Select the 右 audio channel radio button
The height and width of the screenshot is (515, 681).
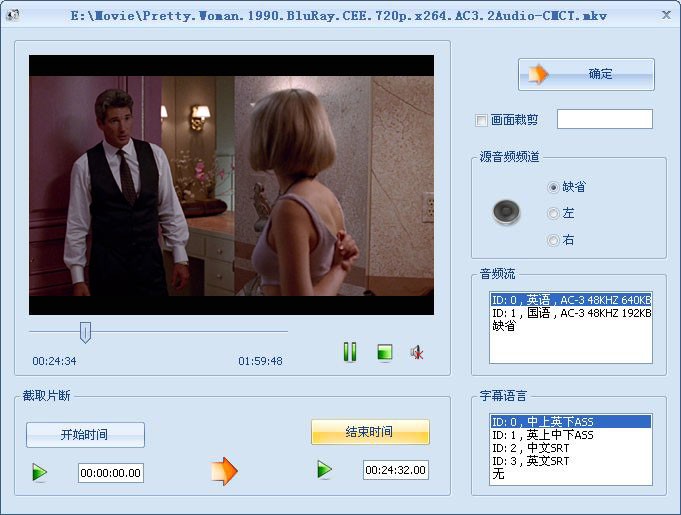[x=553, y=240]
